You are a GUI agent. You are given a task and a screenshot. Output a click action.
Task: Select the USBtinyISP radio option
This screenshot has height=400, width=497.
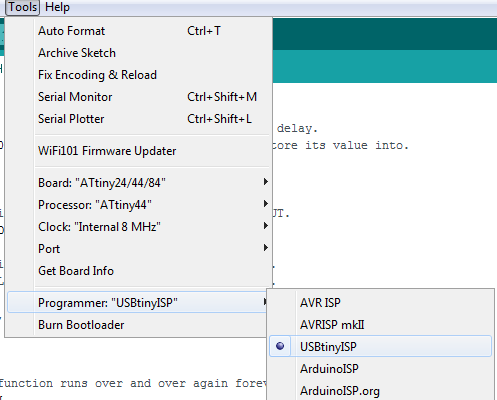click(x=380, y=346)
